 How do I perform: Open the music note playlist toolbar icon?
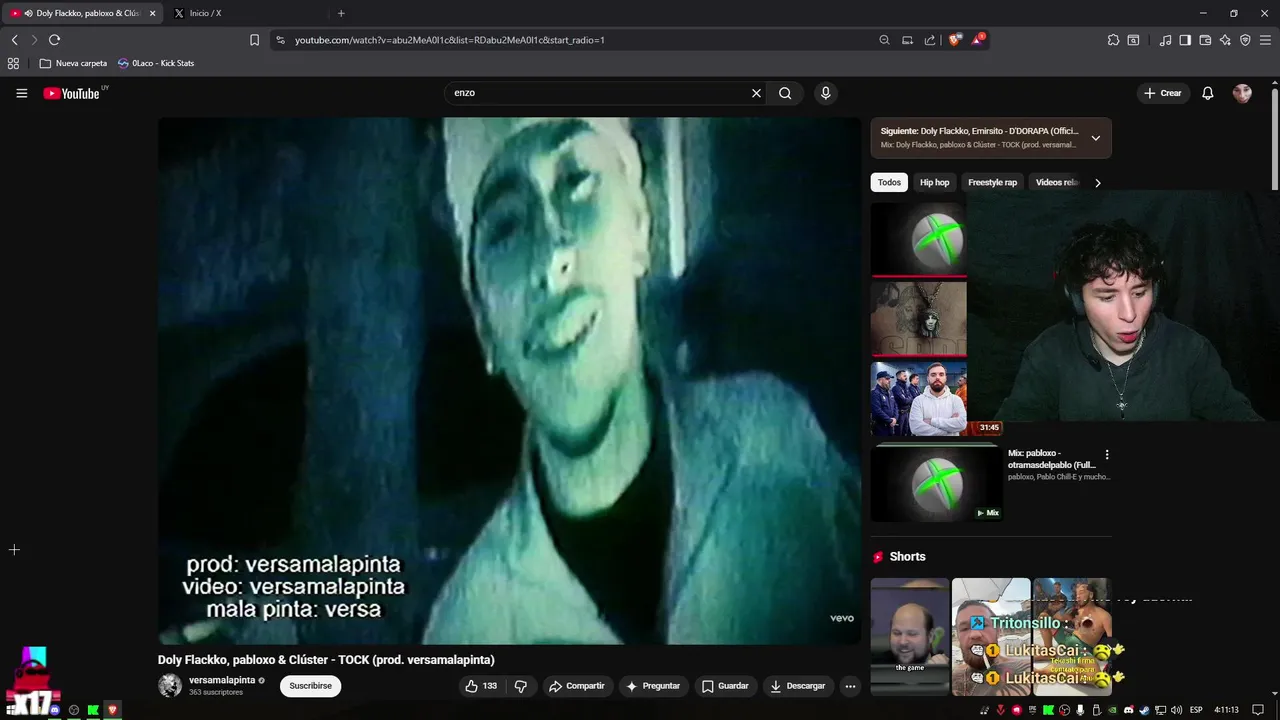point(1165,40)
